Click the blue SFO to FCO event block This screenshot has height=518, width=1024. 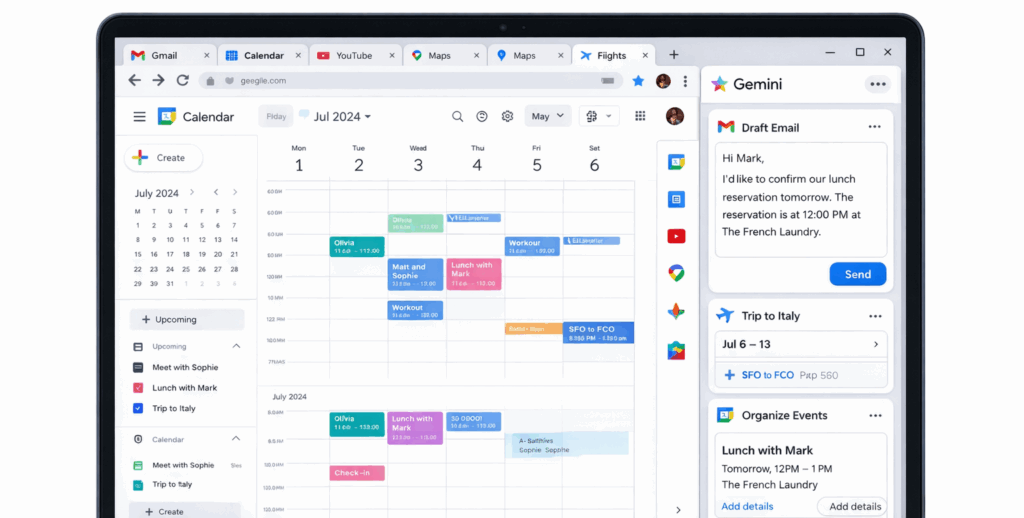click(598, 333)
